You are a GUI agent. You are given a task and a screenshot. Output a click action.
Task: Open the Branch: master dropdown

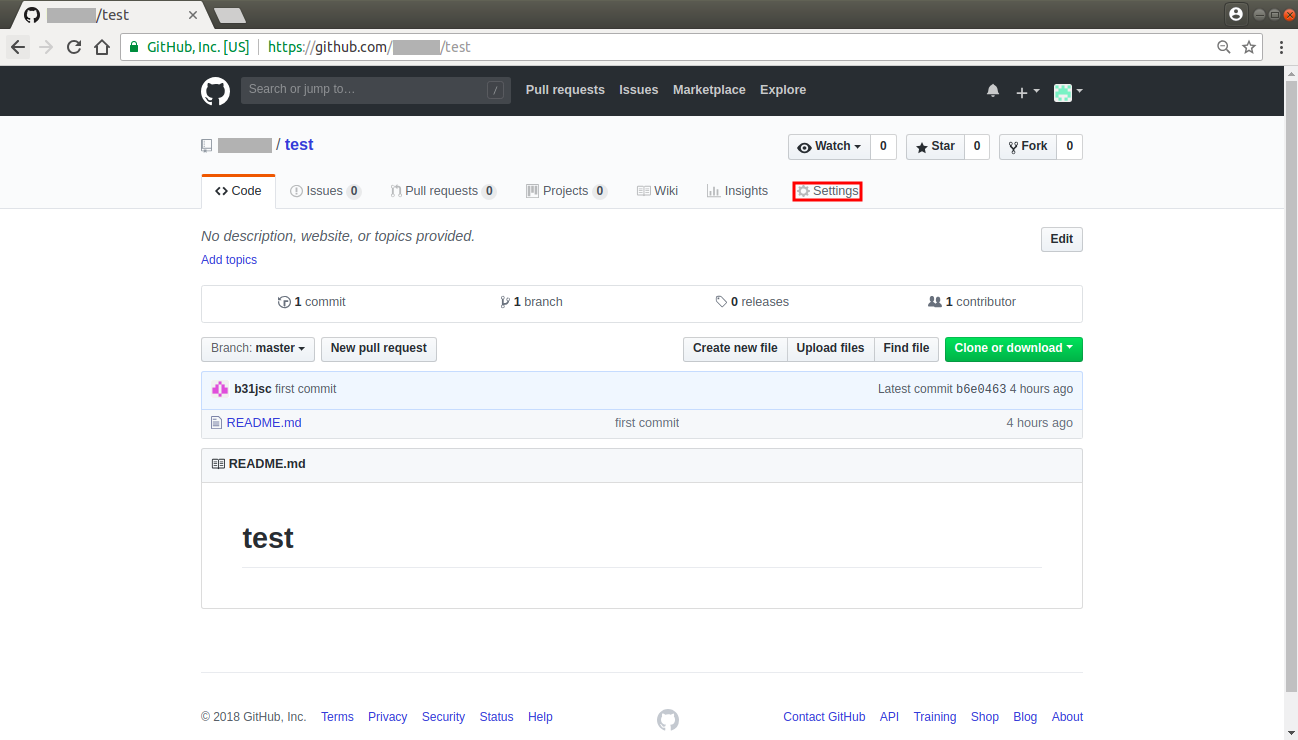pos(258,349)
